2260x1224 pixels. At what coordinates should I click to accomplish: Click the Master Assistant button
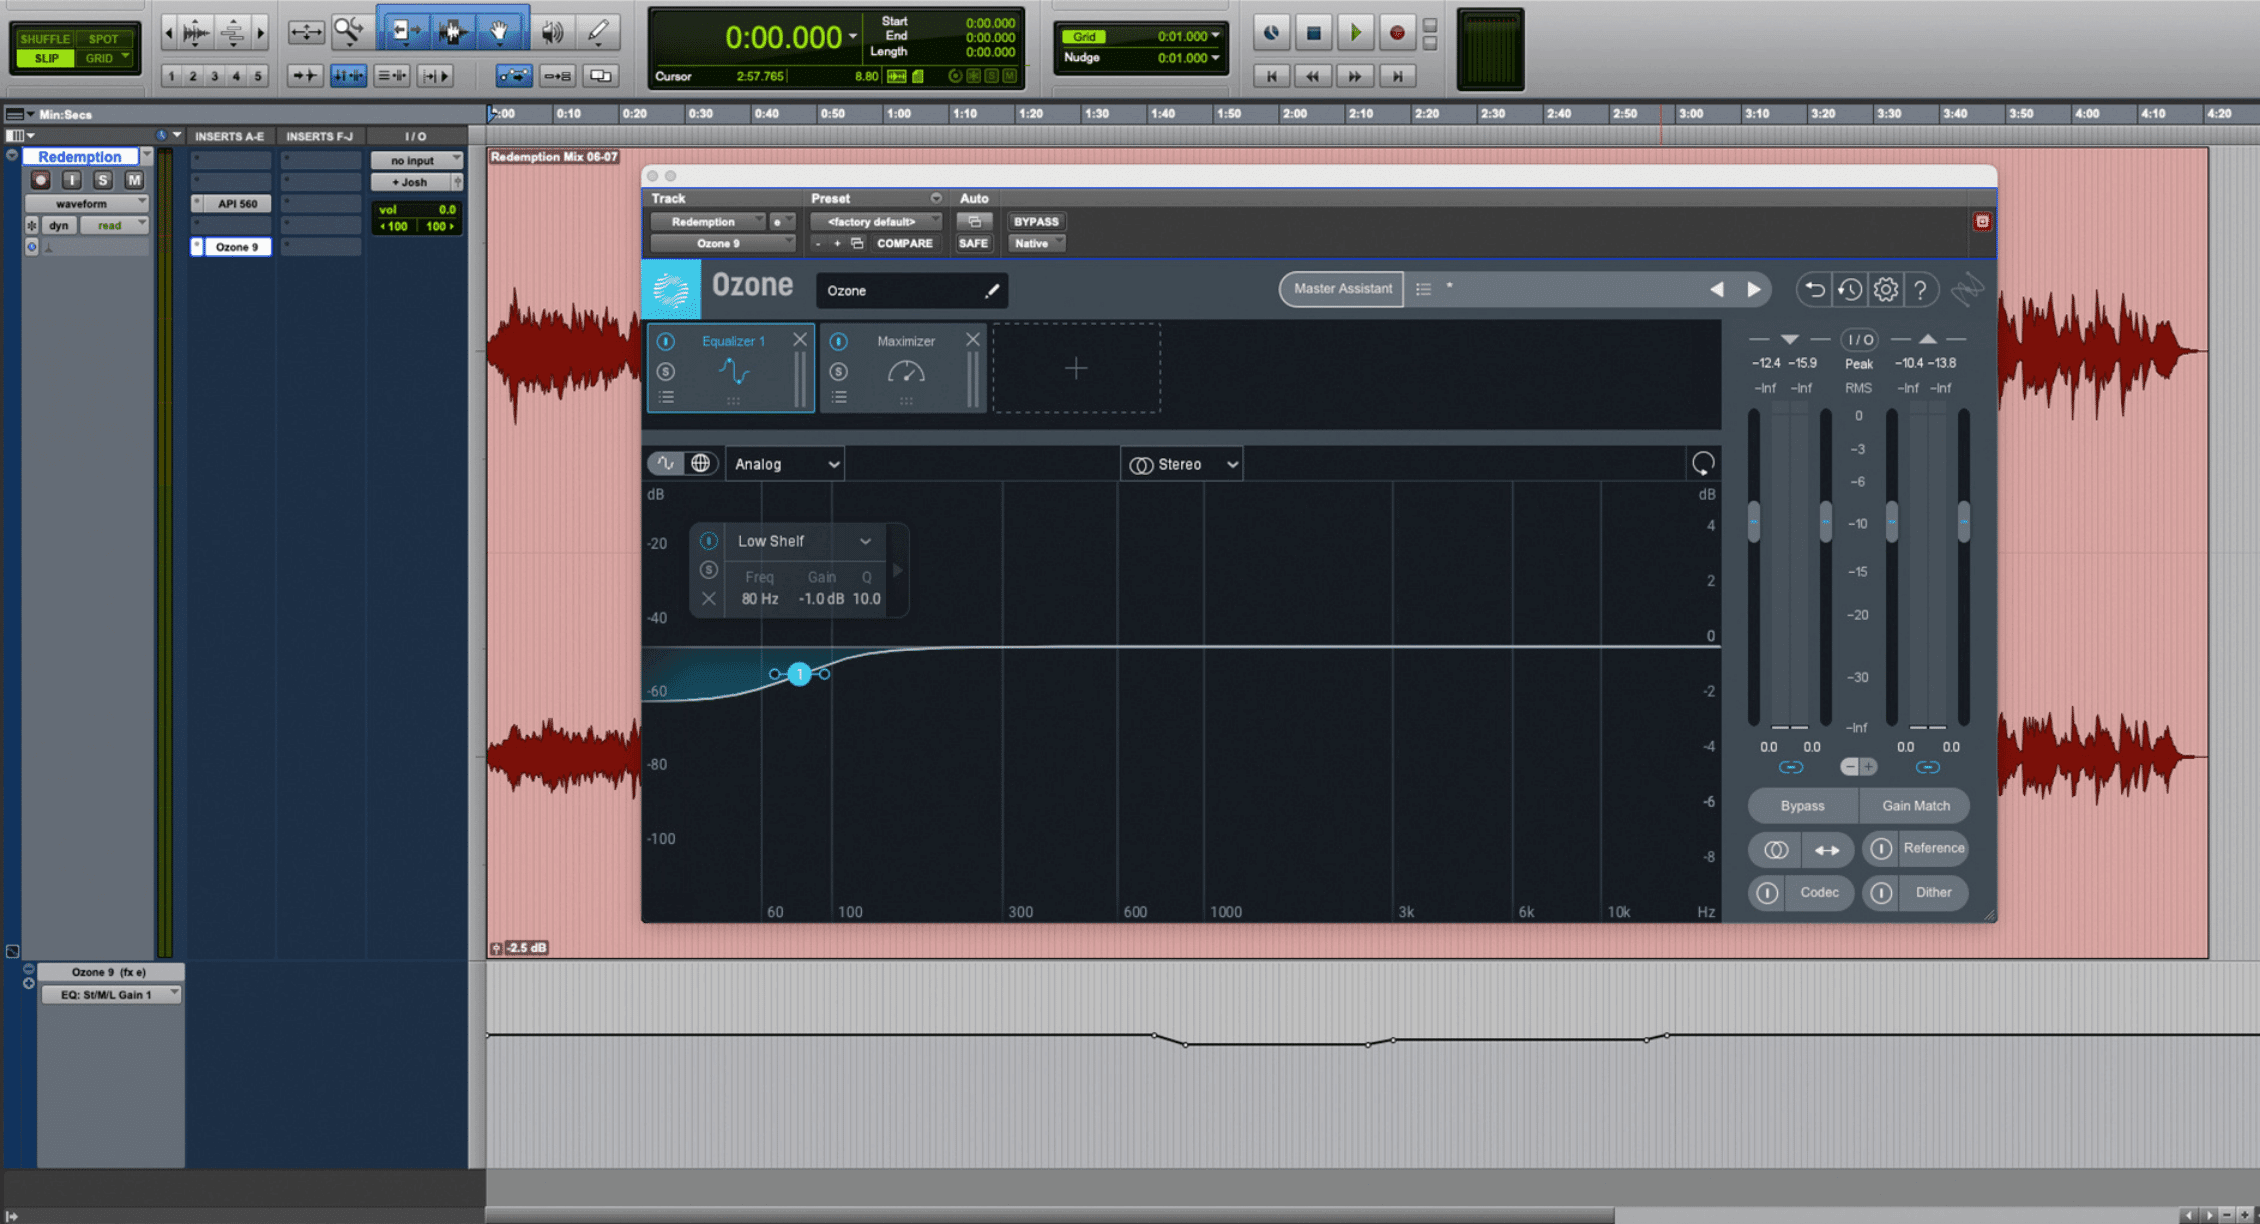1342,289
